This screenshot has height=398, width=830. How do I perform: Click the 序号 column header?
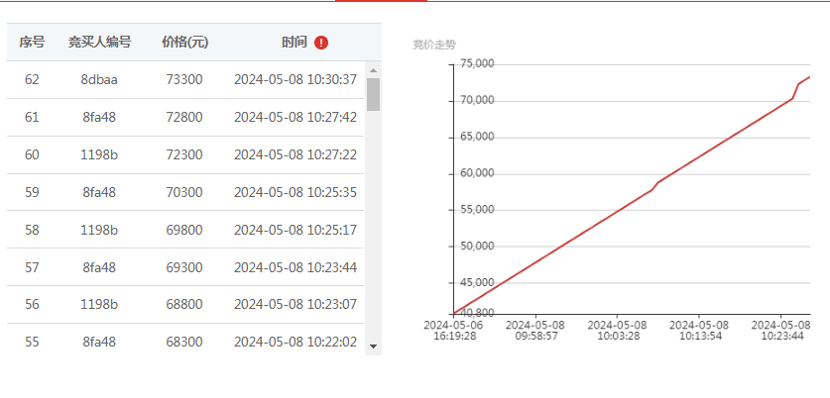[32, 42]
